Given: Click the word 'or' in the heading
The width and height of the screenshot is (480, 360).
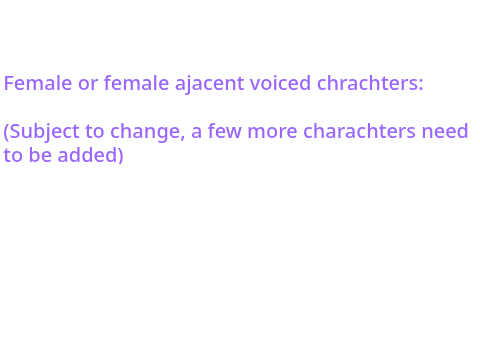Looking at the screenshot, I should 88,83.
